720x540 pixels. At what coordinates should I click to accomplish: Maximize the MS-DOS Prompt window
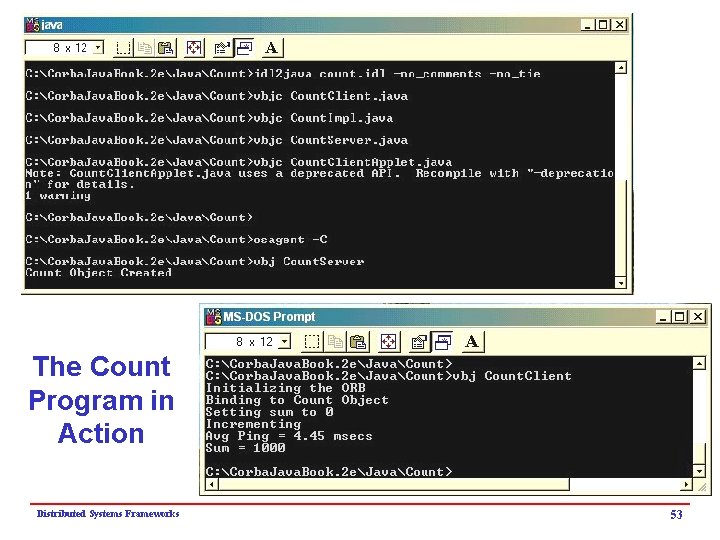(680, 317)
